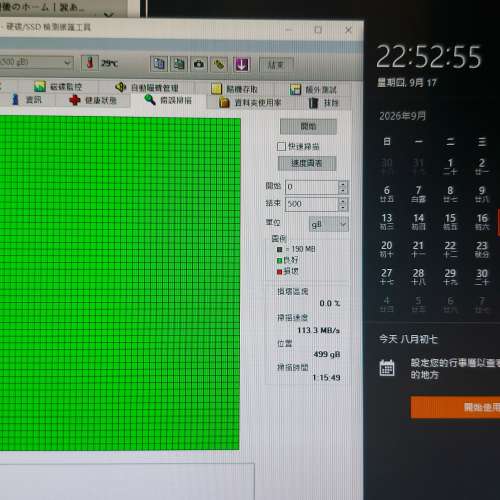Click the copy text to clipboard icon
The width and height of the screenshot is (500, 500).
point(159,64)
